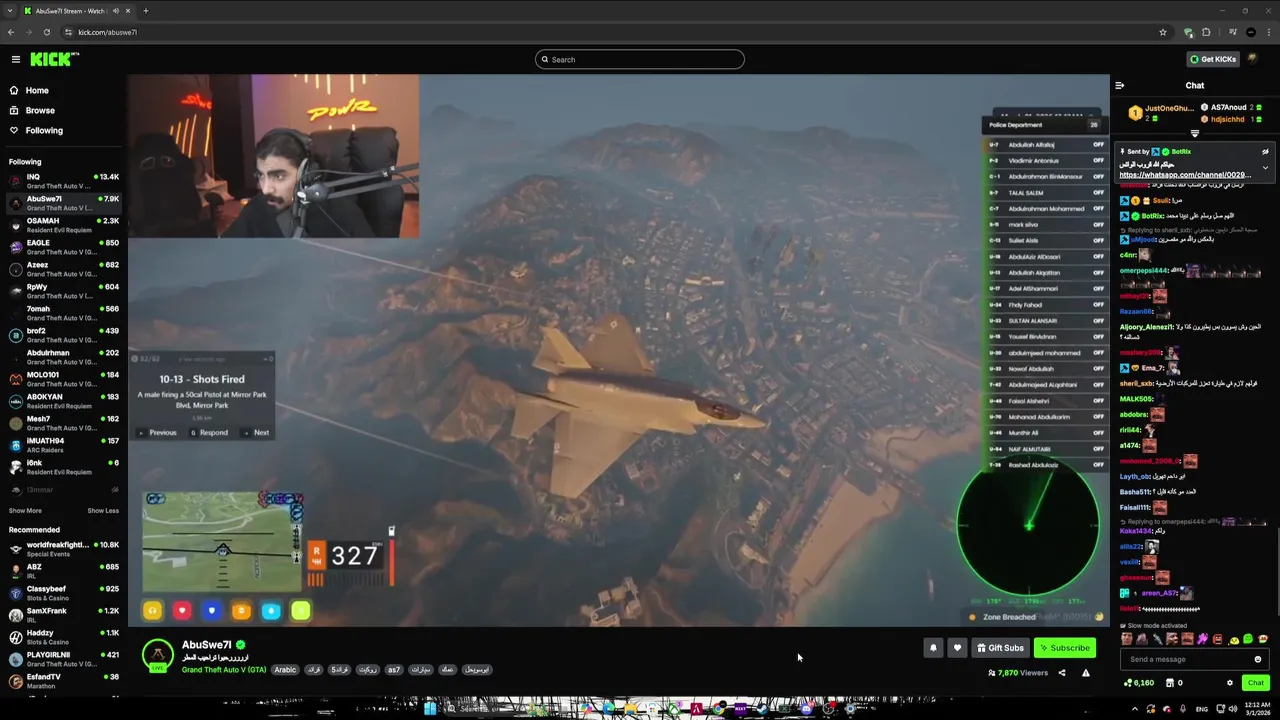This screenshot has height=720, width=1280.
Task: Open the Kick hamburger menu
Action: [x=15, y=59]
